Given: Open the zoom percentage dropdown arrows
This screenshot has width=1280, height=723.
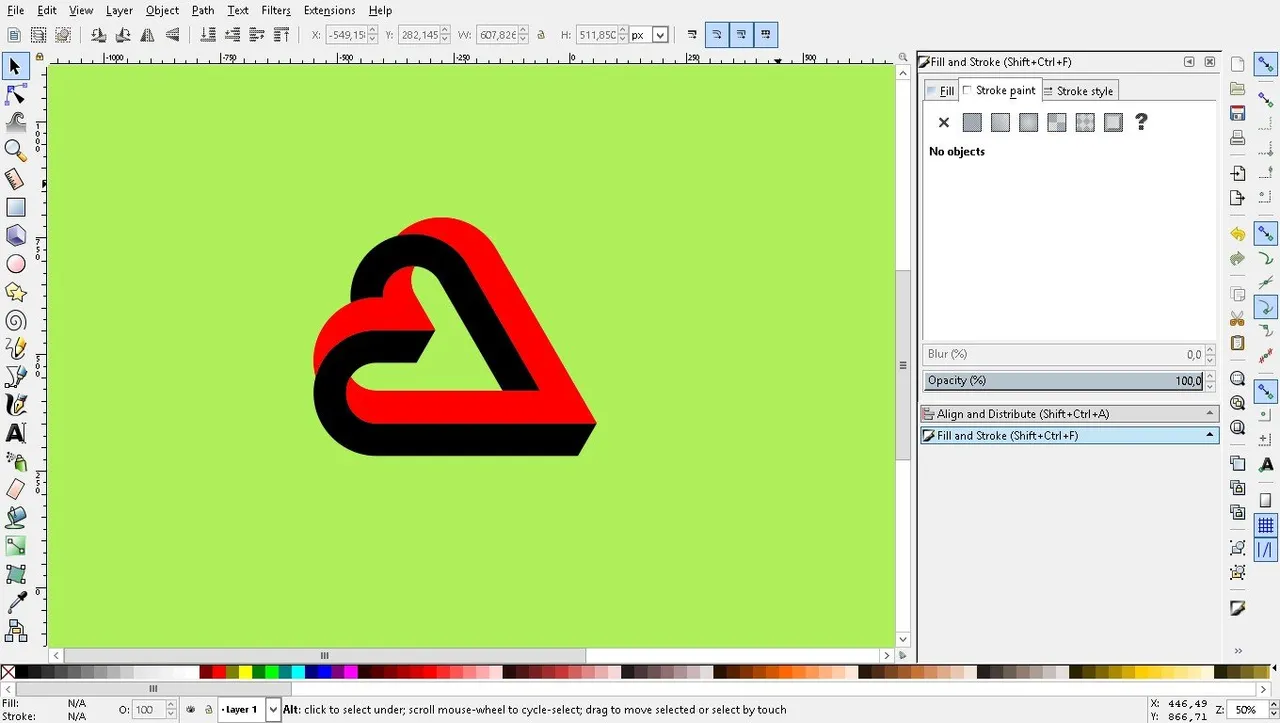Looking at the screenshot, I should pyautogui.click(x=1272, y=710).
